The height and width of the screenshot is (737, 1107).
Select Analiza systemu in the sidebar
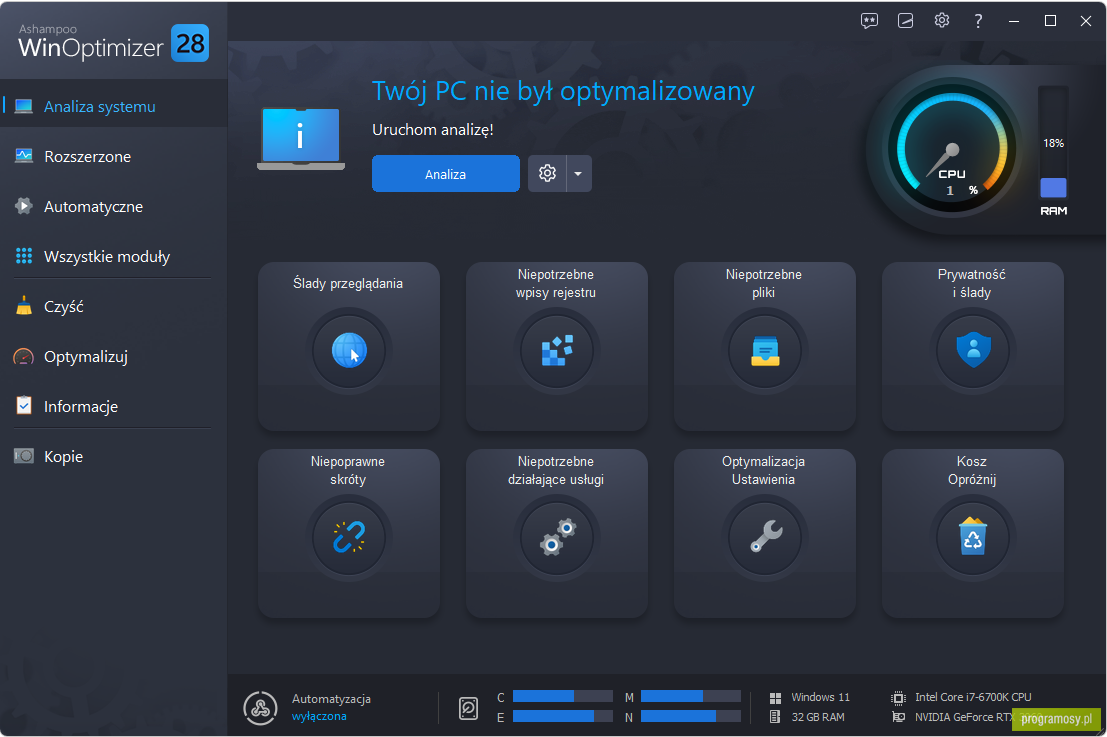(114, 107)
